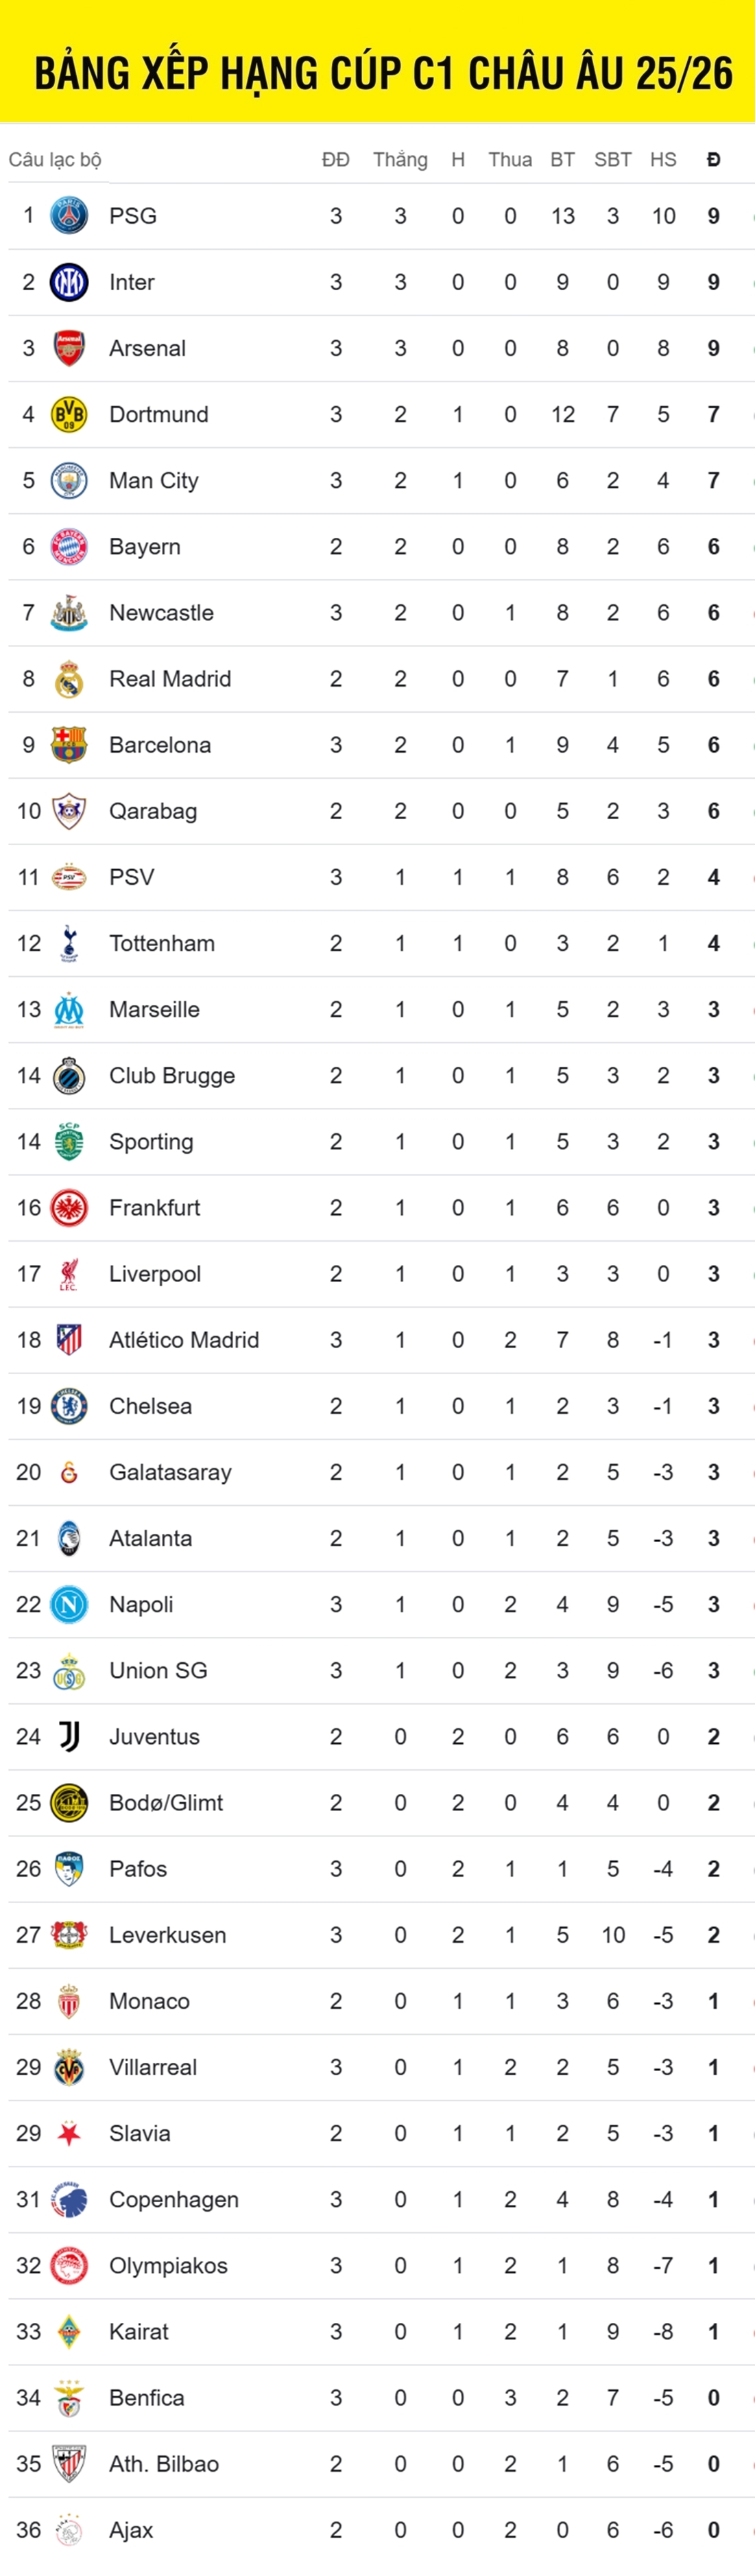Click the PSG club logo

(x=69, y=216)
